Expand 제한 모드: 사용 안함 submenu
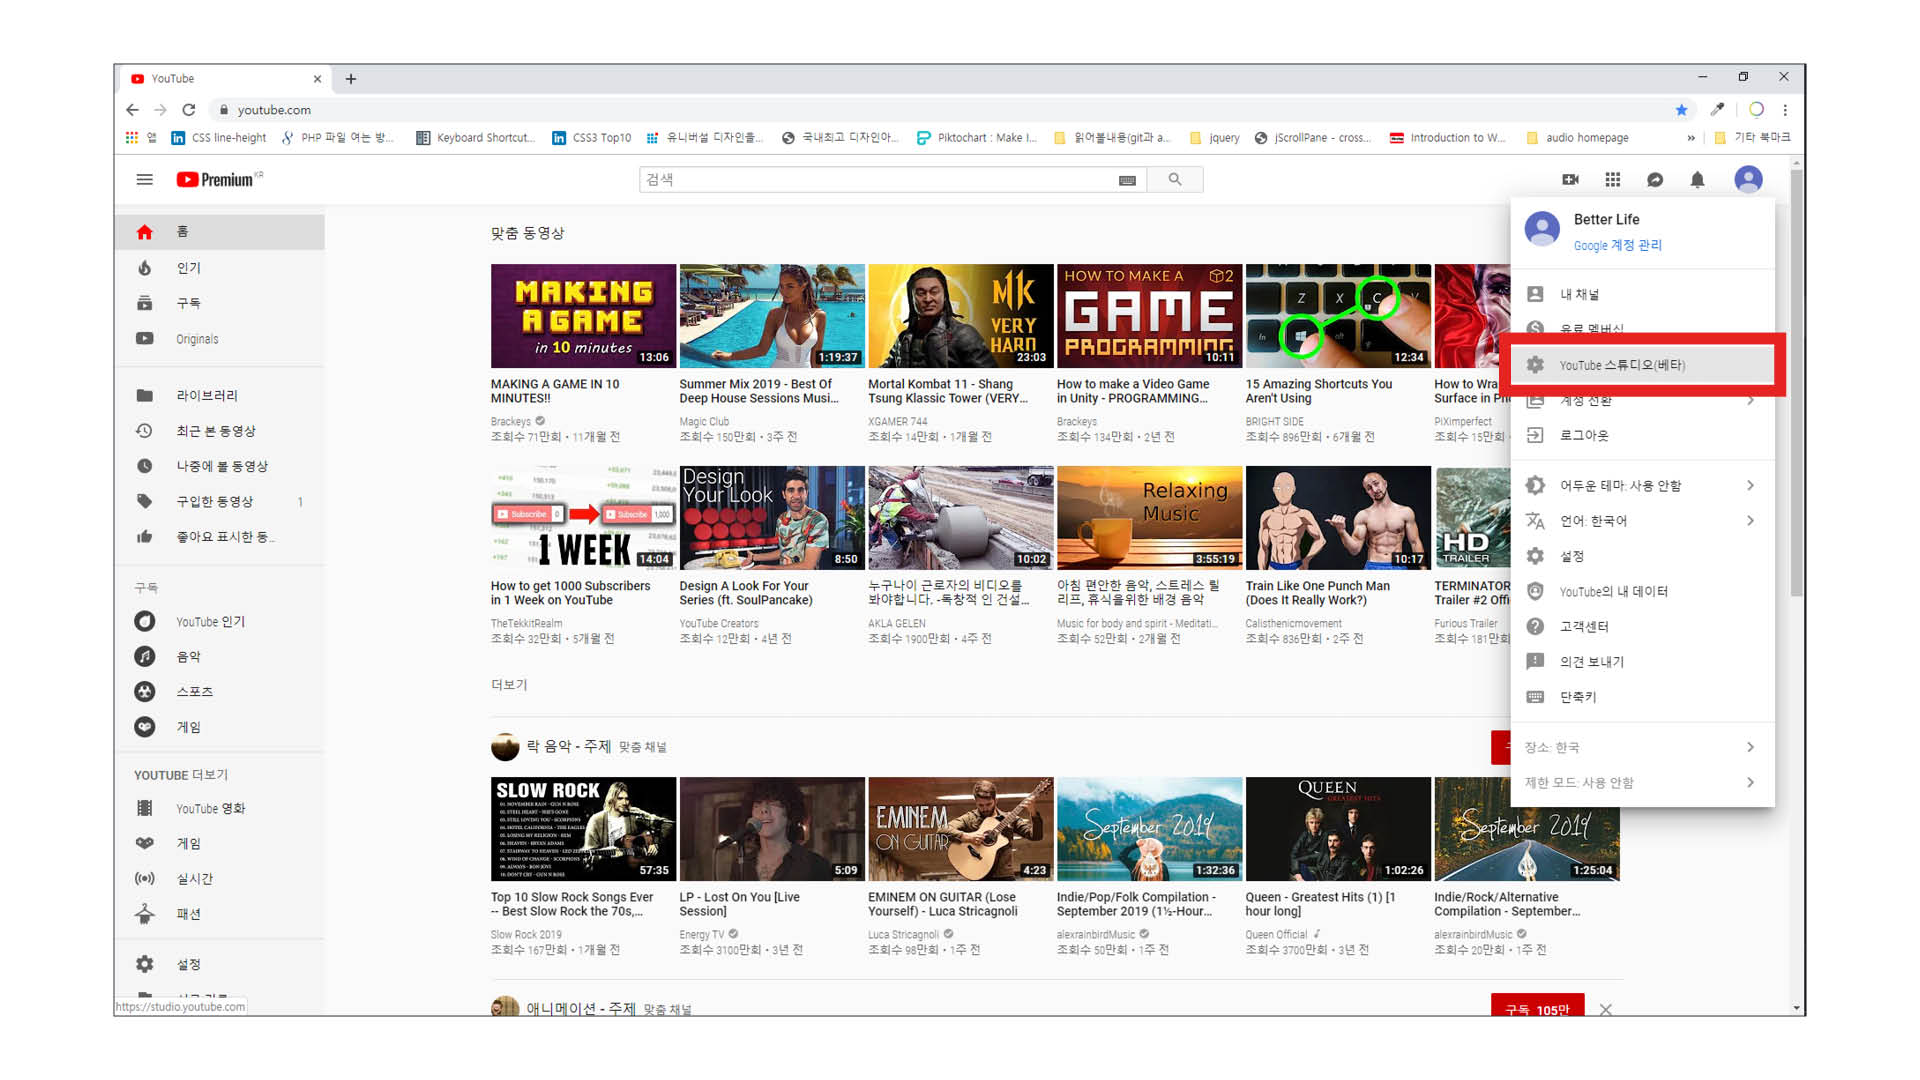Viewport: 1920px width, 1080px height. (x=1642, y=783)
